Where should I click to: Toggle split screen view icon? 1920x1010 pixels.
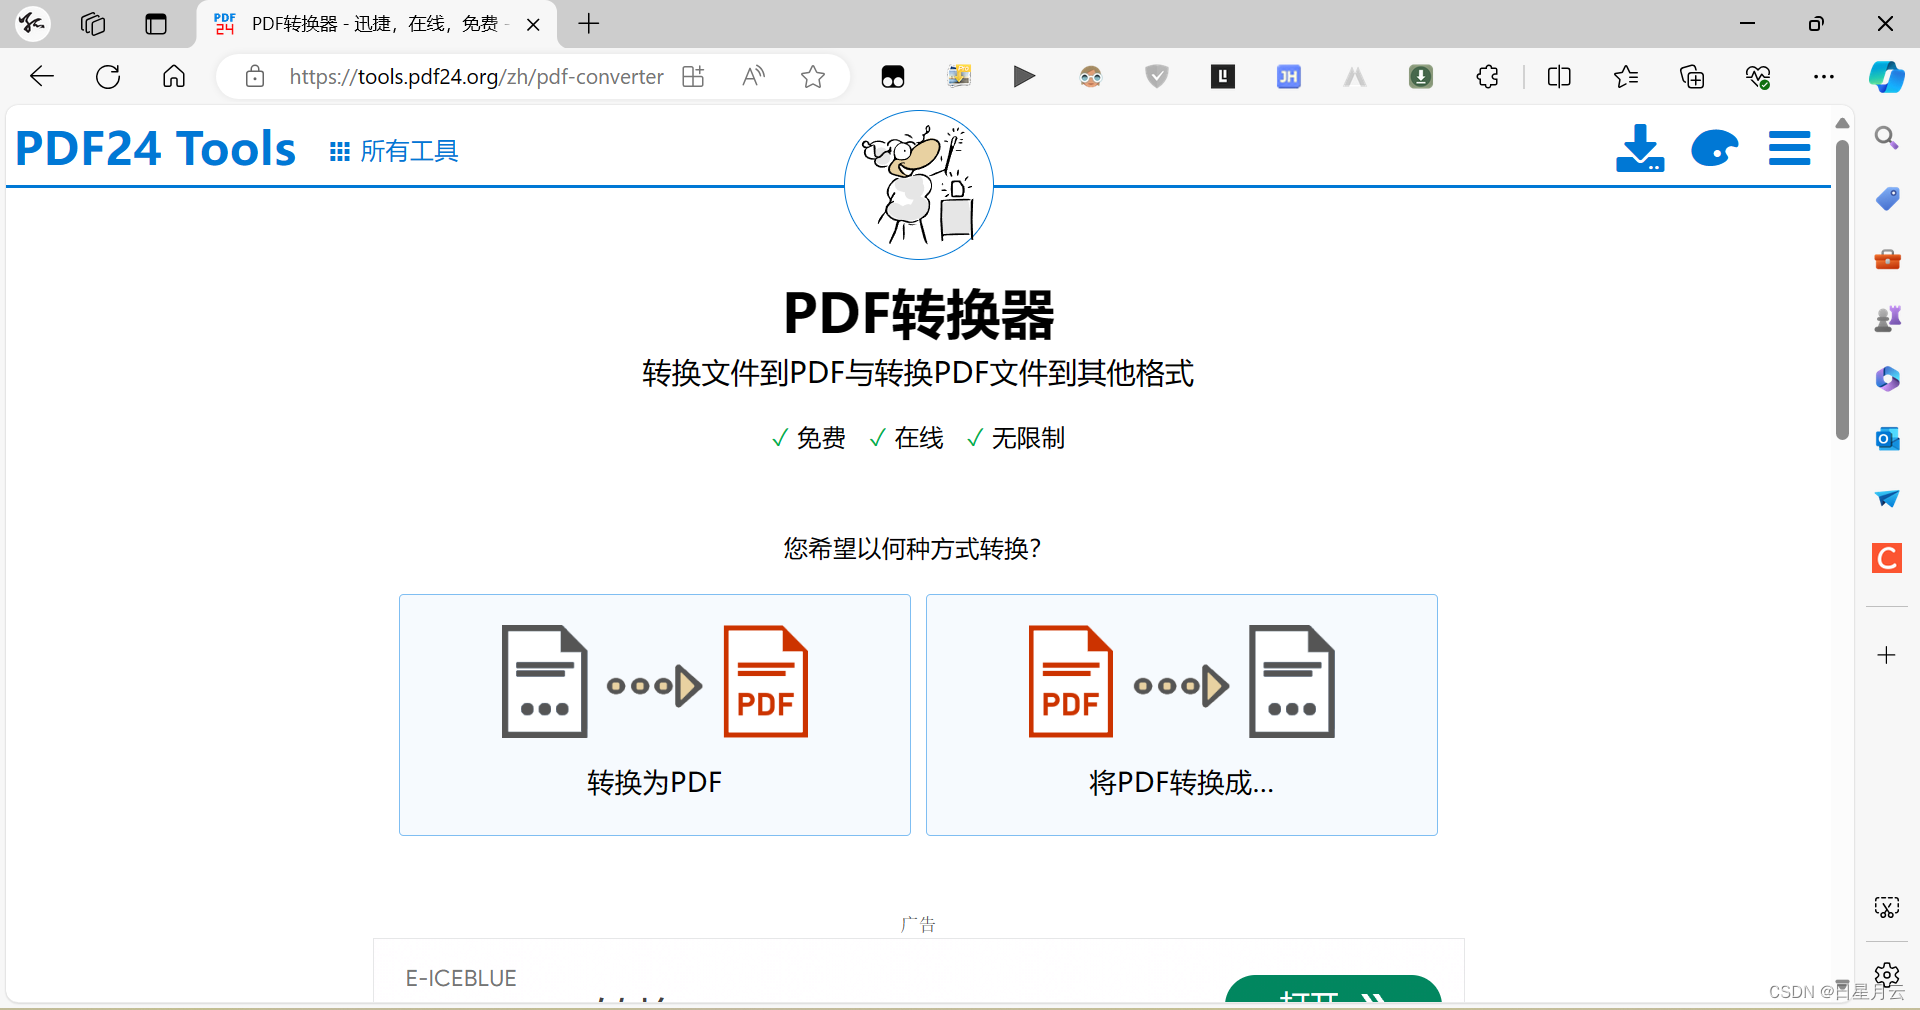(1559, 77)
